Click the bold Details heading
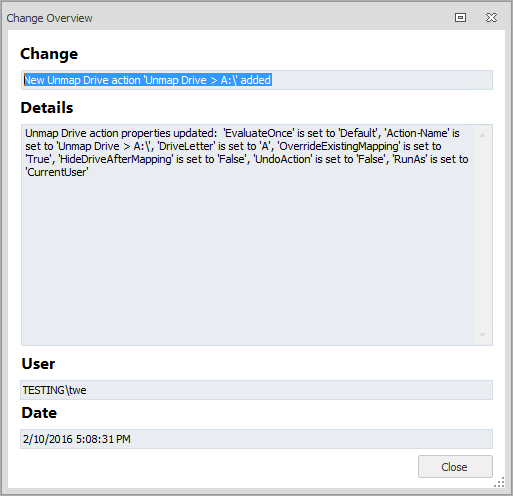513x496 pixels. pyautogui.click(x=47, y=108)
